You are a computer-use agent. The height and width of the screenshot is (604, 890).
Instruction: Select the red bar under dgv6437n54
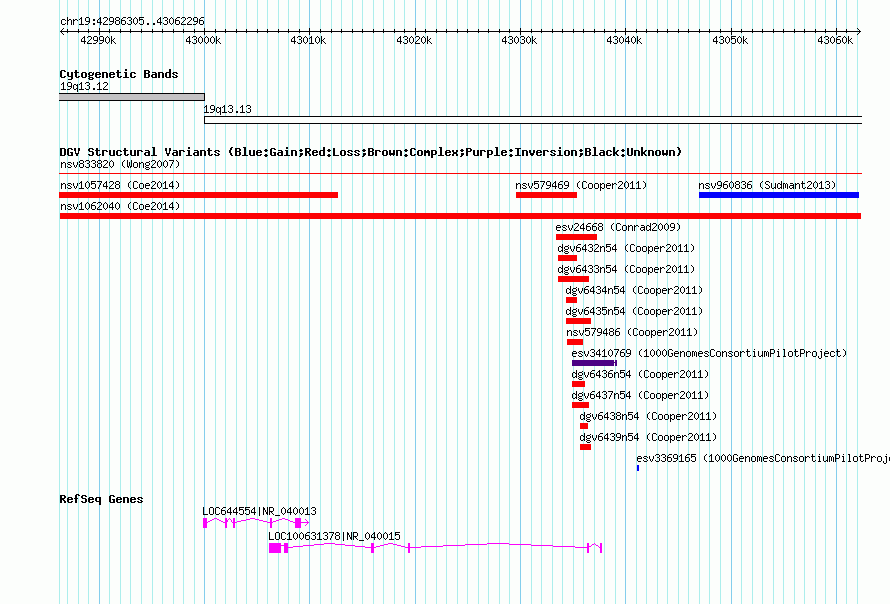(x=580, y=405)
